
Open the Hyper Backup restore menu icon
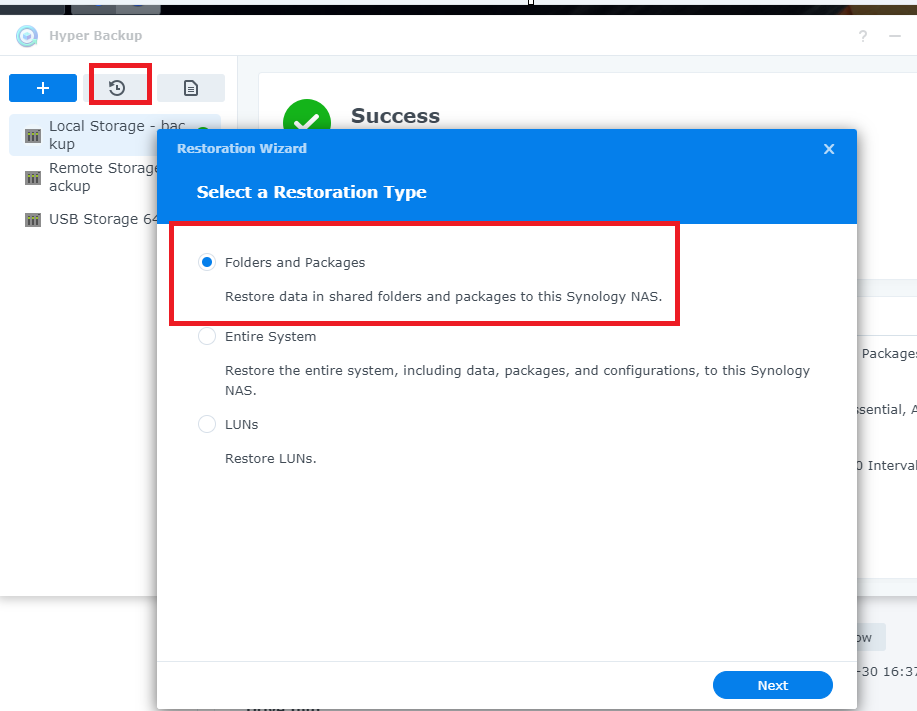119,87
